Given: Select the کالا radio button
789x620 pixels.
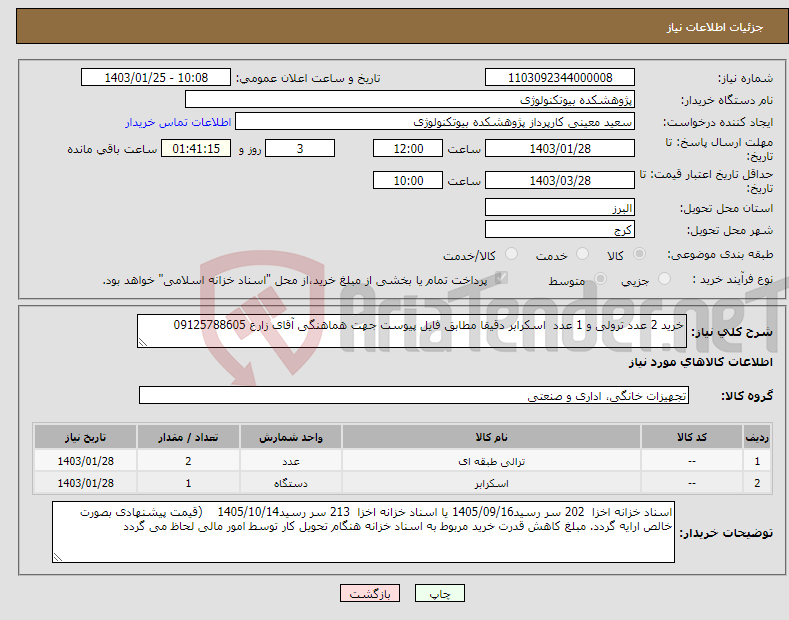Looking at the screenshot, I should (639, 254).
